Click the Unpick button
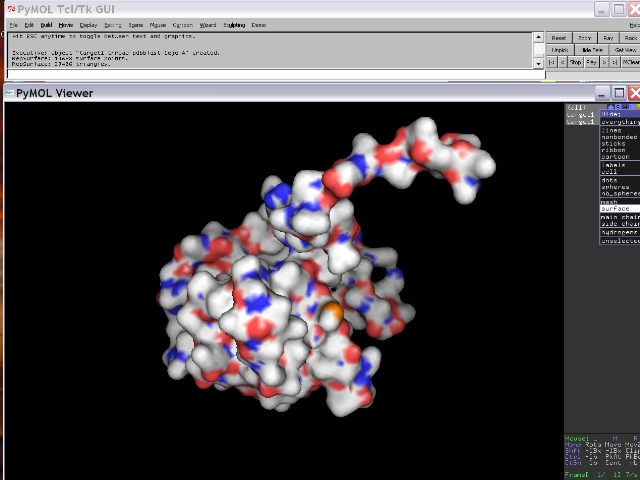Image resolution: width=640 pixels, height=480 pixels. click(x=559, y=50)
